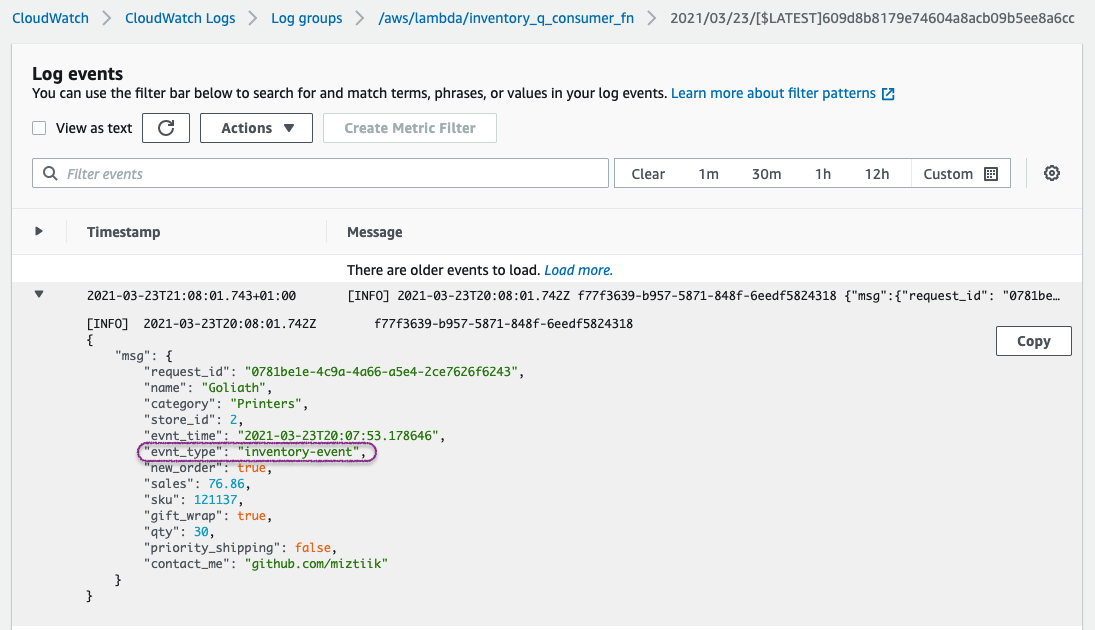Viewport: 1095px width, 630px height.
Task: Click the Create Metric Filter button
Action: (x=410, y=128)
